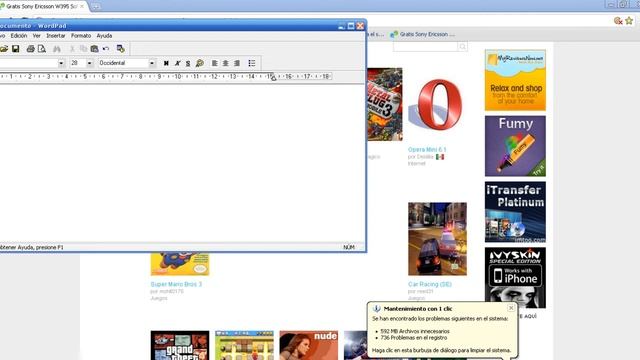Image resolution: width=640 pixels, height=360 pixels.
Task: Click the Copy icon in WordPad toolbar
Action: (83, 49)
